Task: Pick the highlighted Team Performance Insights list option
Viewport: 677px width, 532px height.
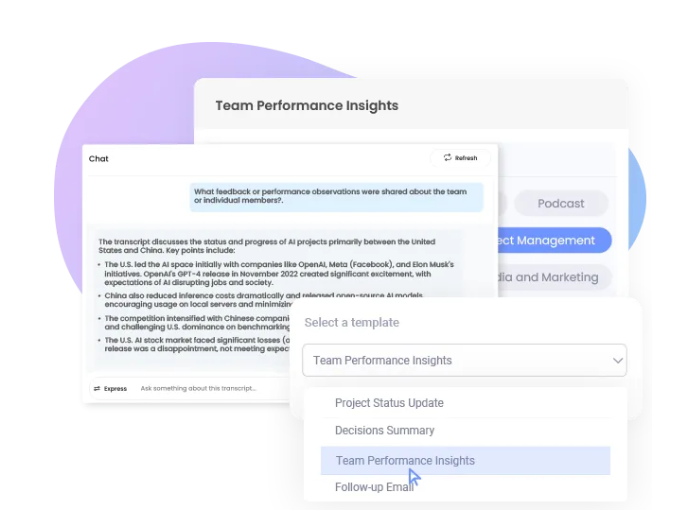Action: [x=405, y=461]
